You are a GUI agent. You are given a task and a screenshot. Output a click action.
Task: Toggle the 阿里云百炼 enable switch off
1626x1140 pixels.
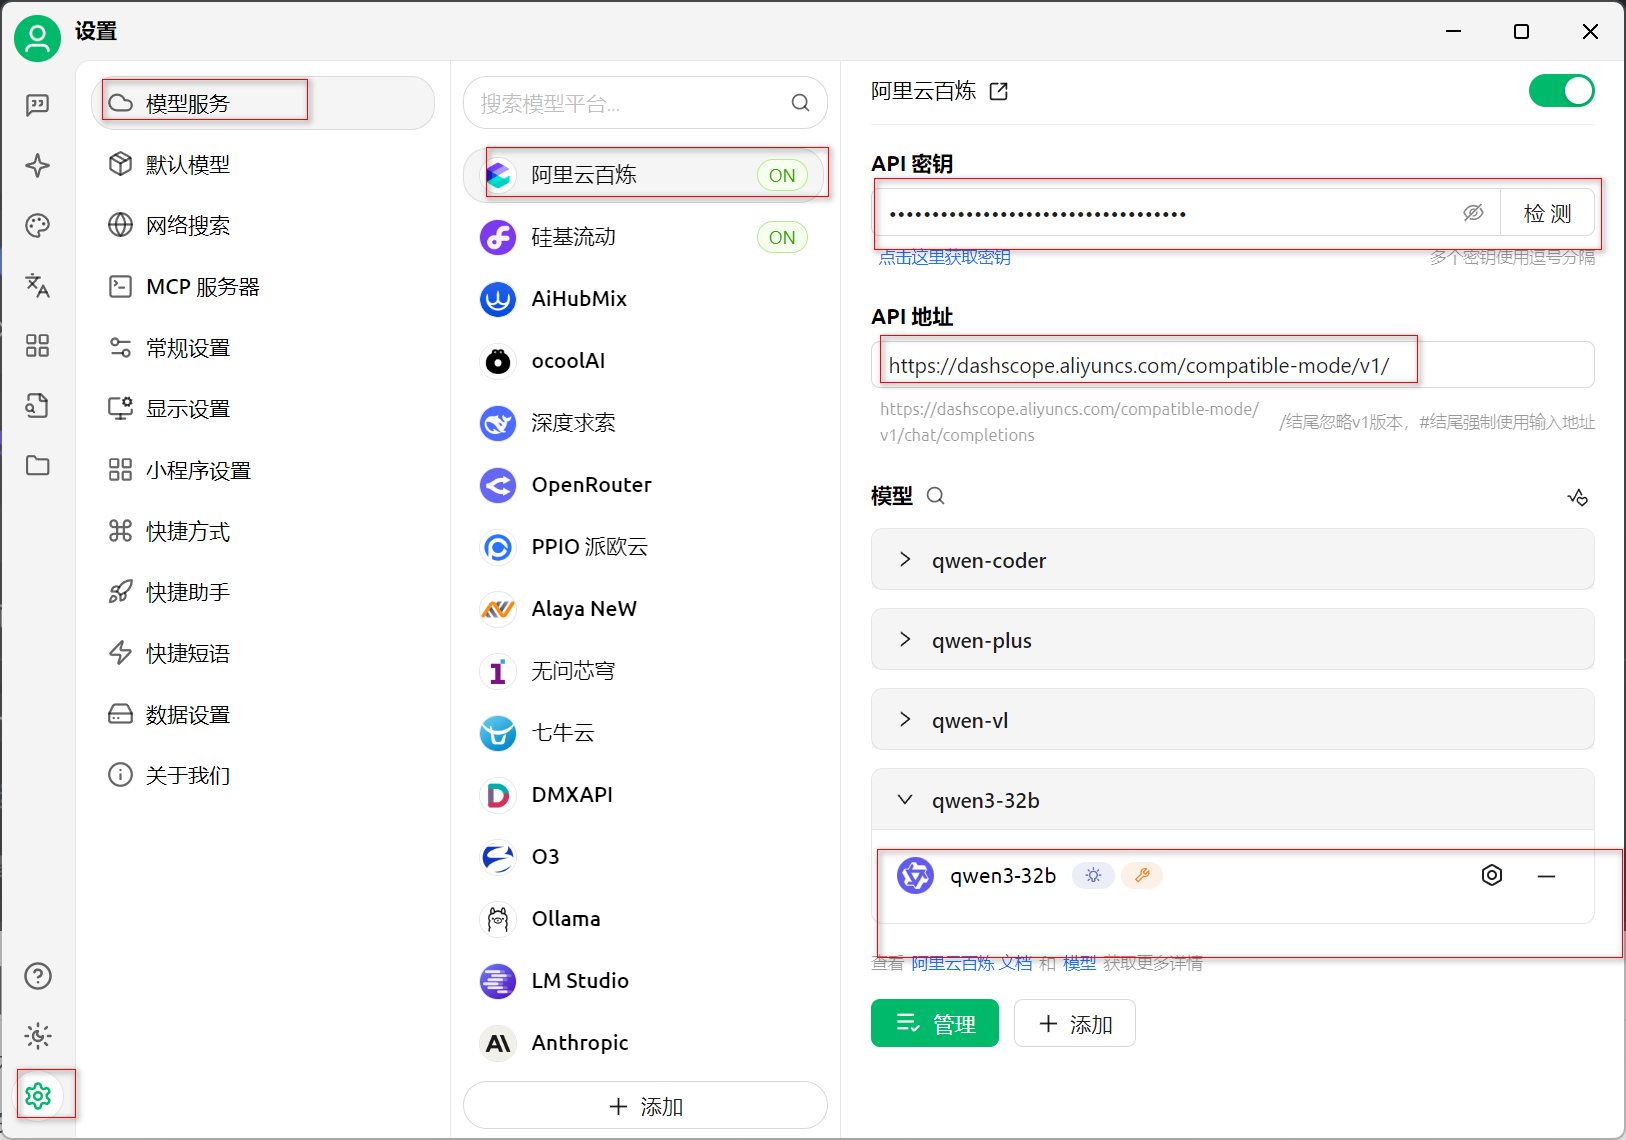pos(1561,91)
